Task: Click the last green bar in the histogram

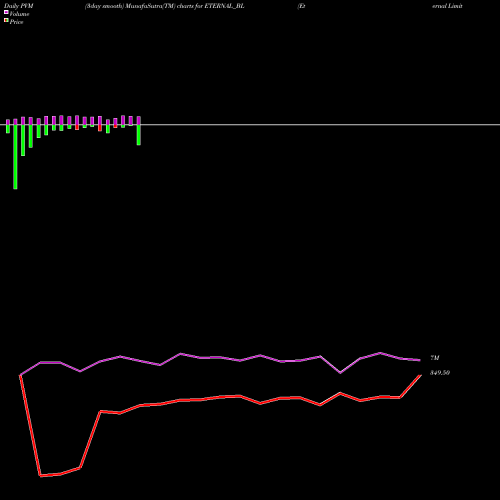Action: click(139, 135)
